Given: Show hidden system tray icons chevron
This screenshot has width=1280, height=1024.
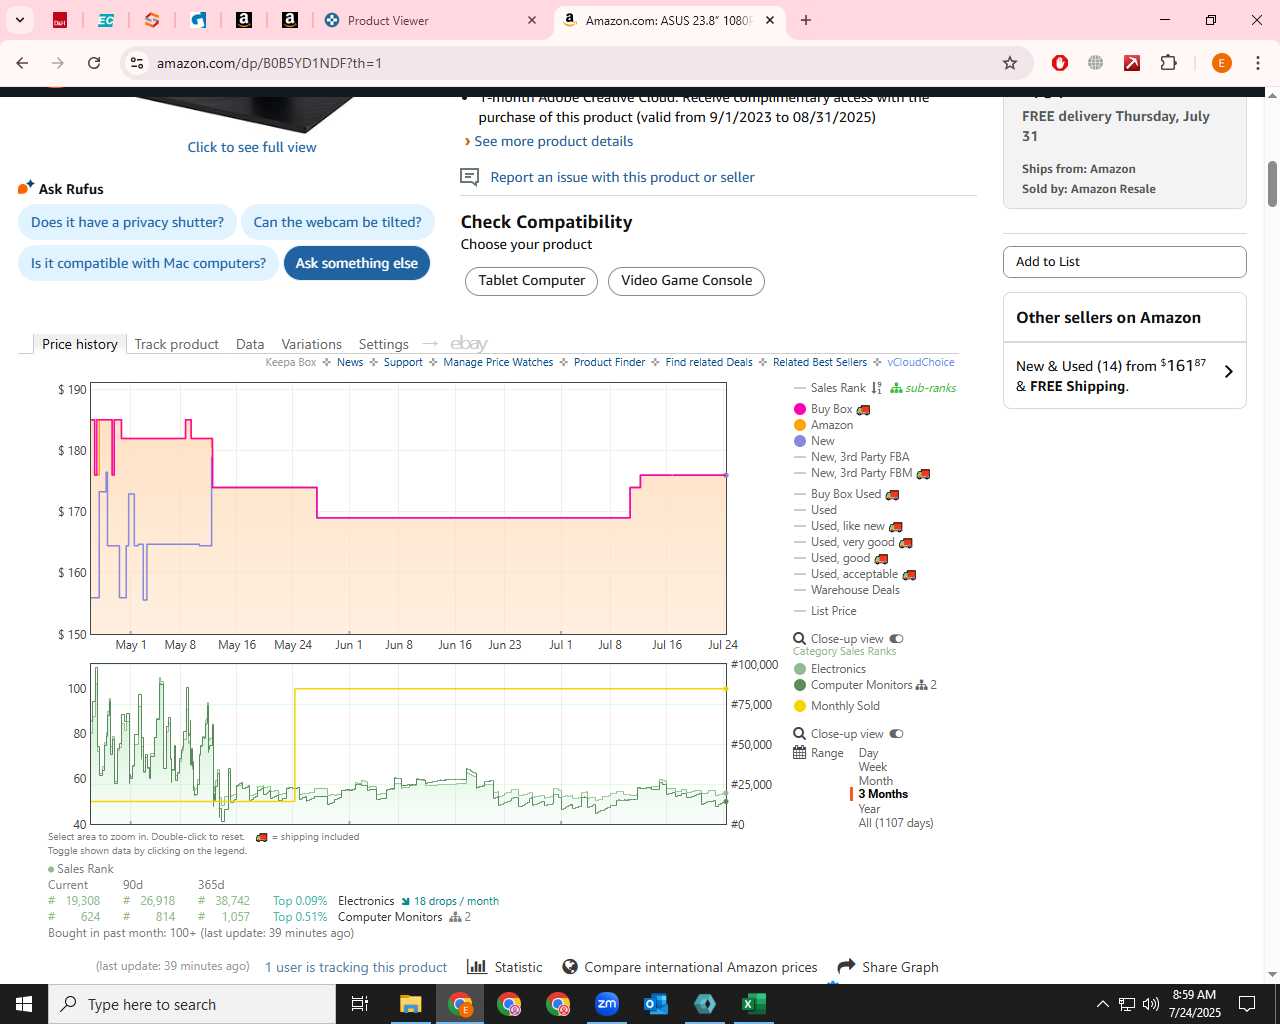Looking at the screenshot, I should (x=1102, y=1004).
